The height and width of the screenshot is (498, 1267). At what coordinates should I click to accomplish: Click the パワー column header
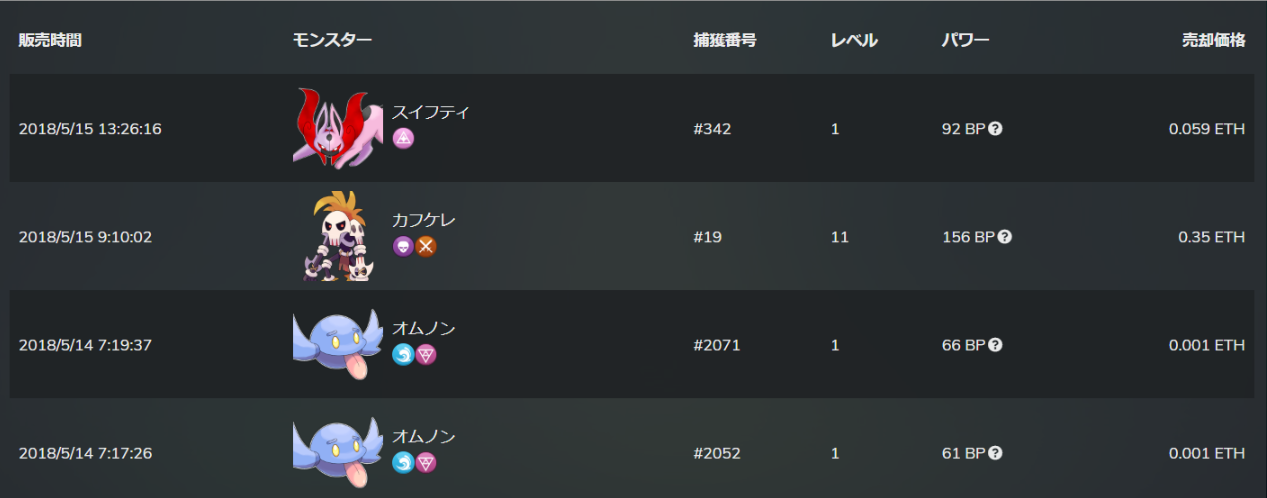point(965,41)
